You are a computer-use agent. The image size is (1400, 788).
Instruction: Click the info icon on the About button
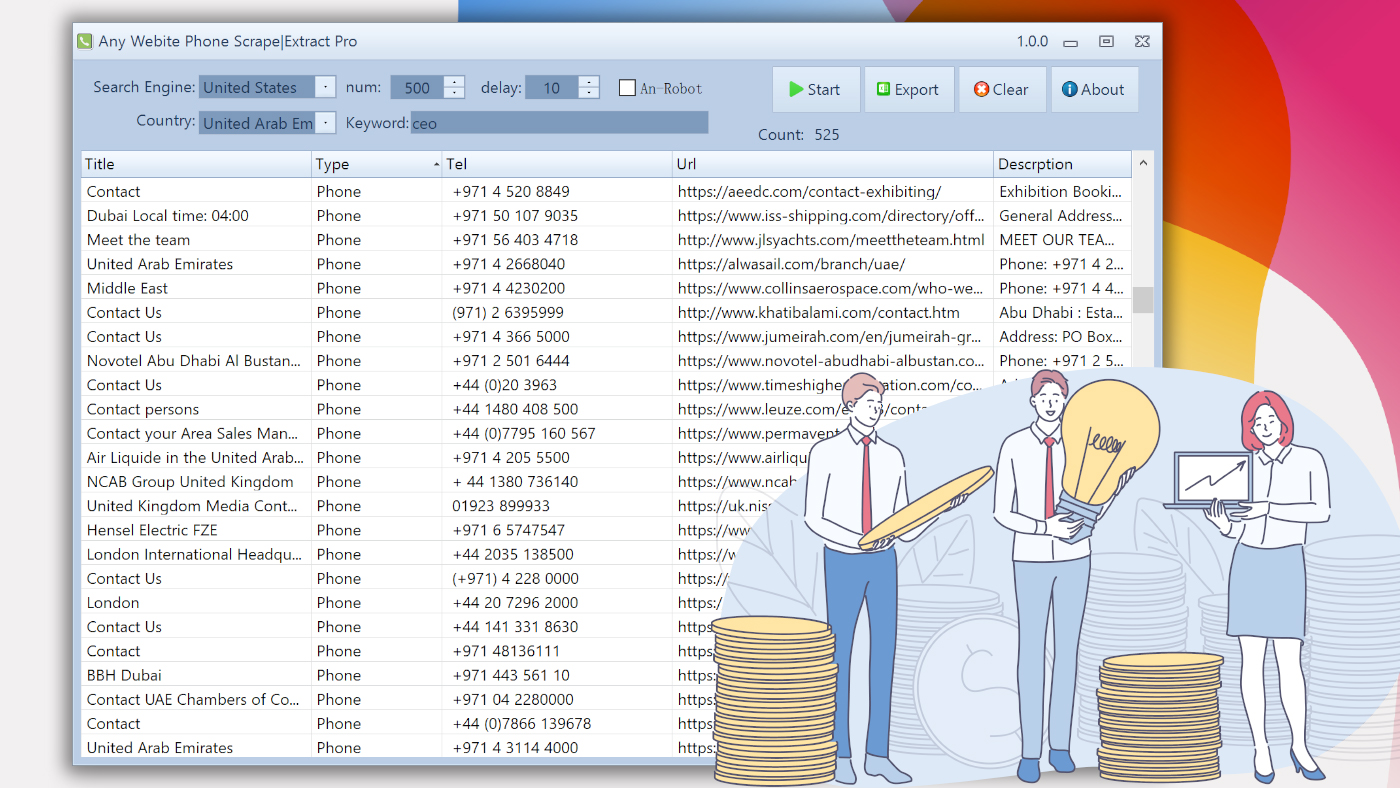click(1069, 89)
